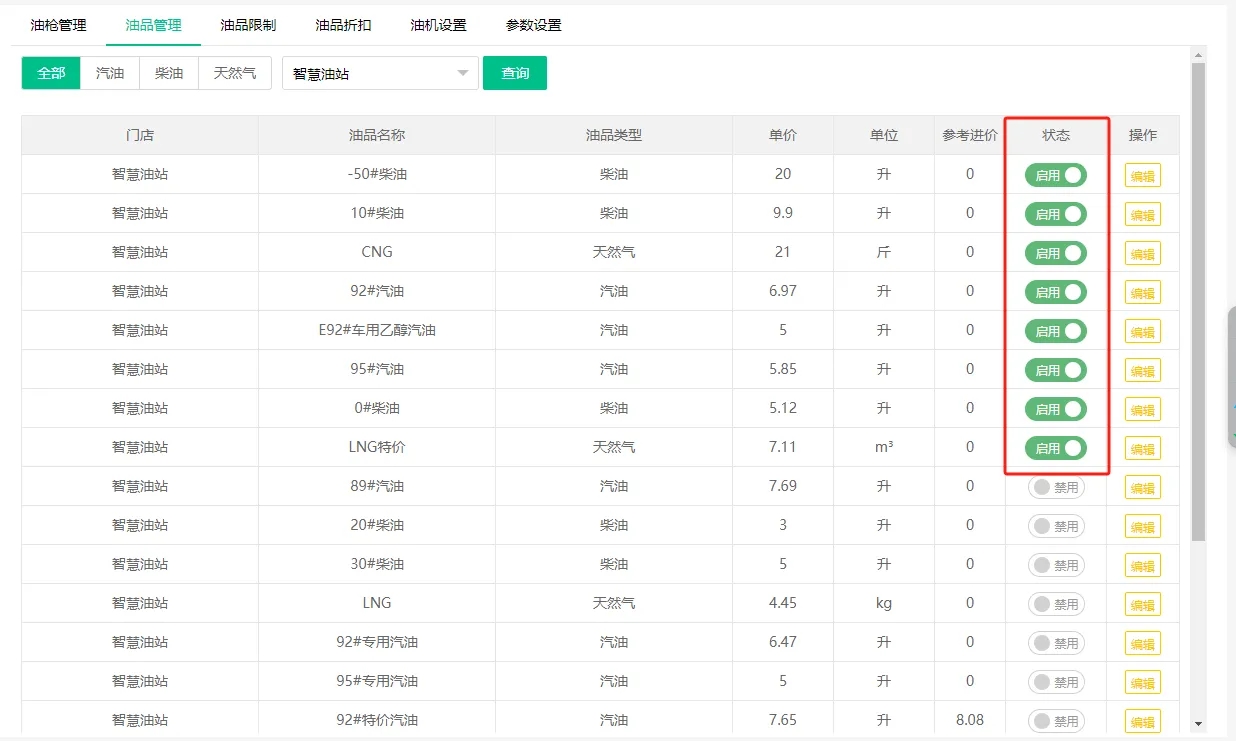Toggle off status for 0#柴油
This screenshot has height=741, width=1236.
pyautogui.click(x=1055, y=409)
